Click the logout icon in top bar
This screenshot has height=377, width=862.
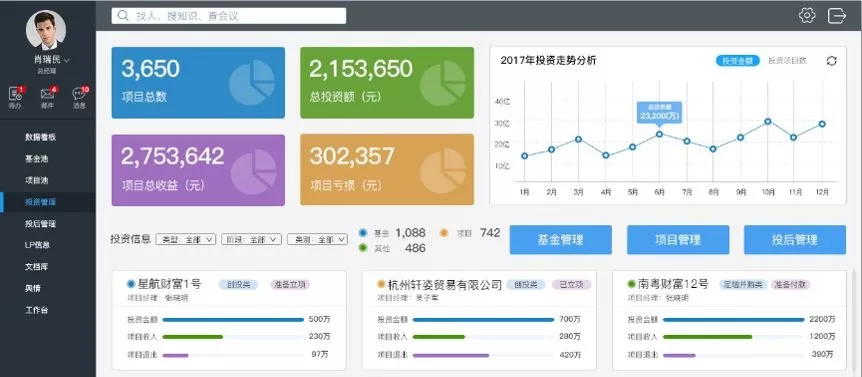click(836, 15)
